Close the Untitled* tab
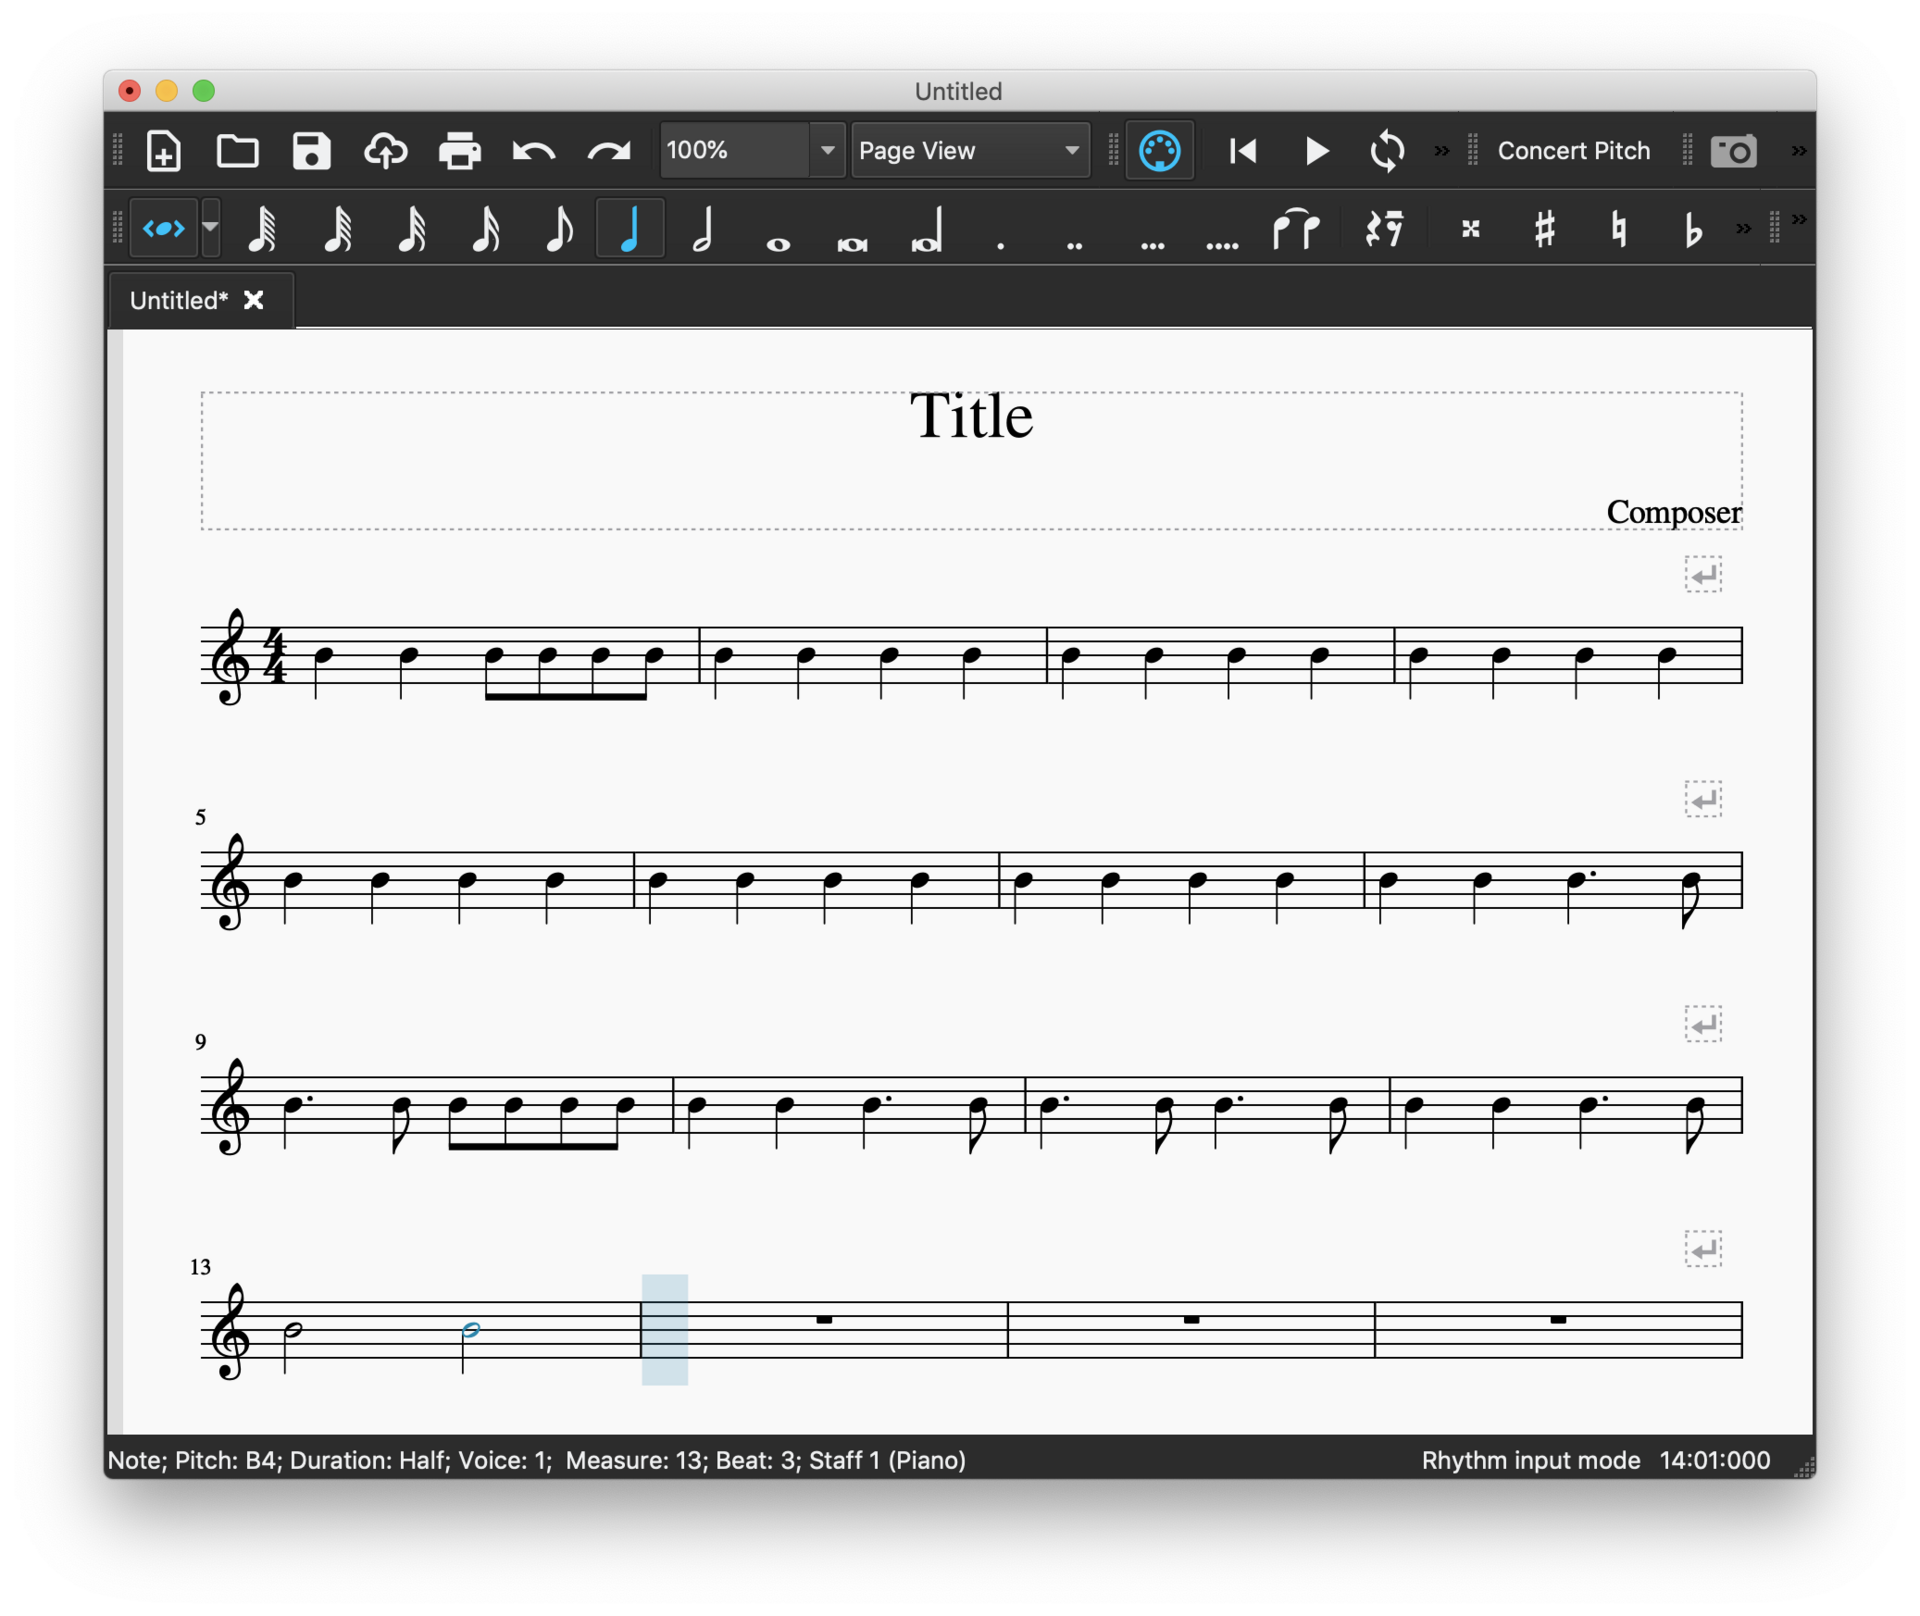The image size is (1920, 1616). pos(254,300)
